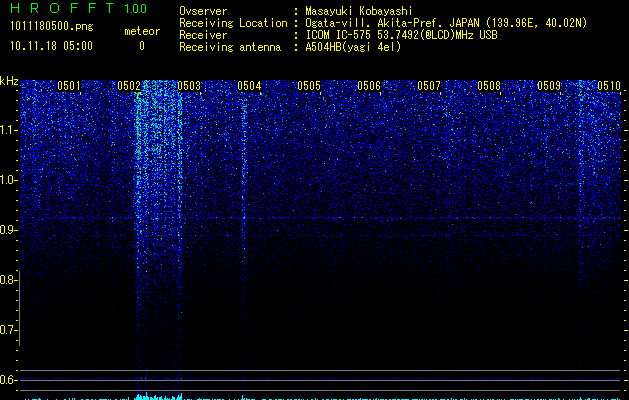The width and height of the screenshot is (629, 400).
Task: Click the 0502 time marker
Action: 129,85
